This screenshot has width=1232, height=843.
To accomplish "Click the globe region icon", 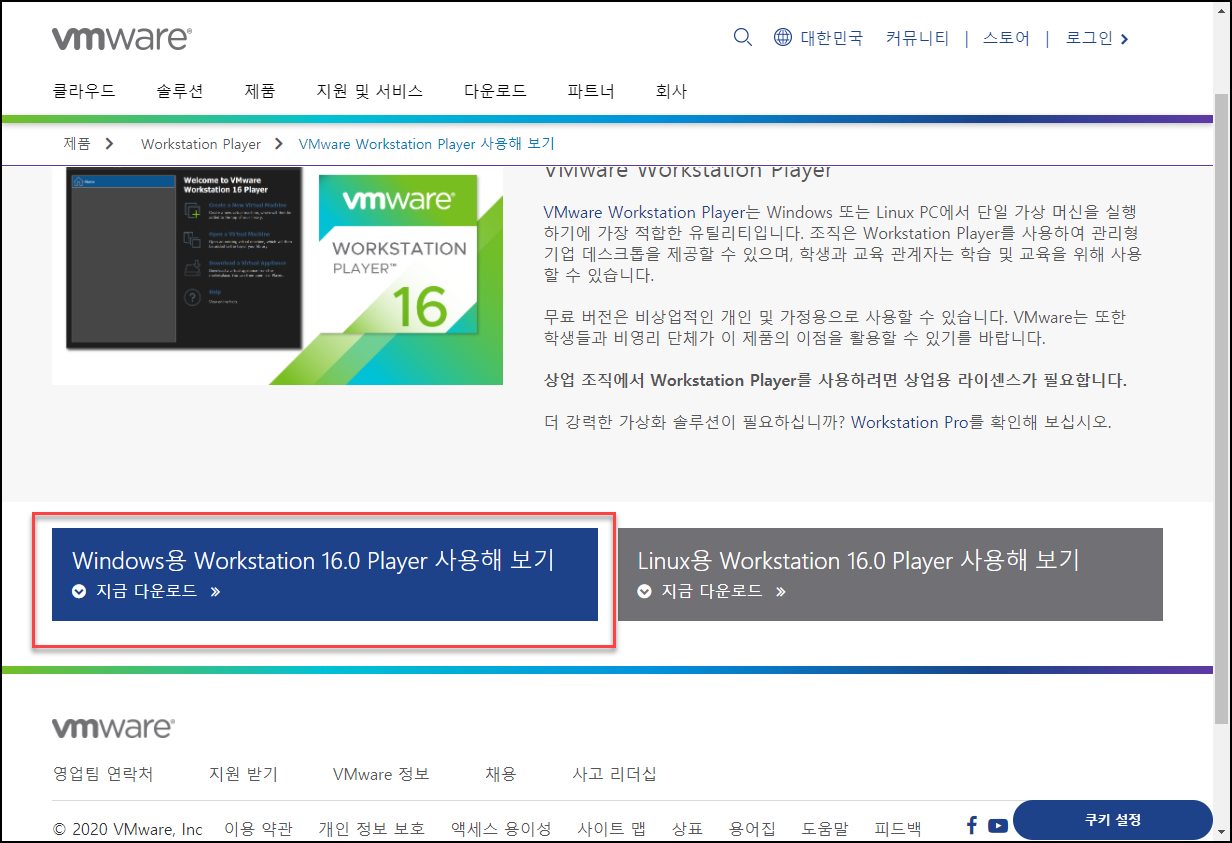I will pos(784,38).
